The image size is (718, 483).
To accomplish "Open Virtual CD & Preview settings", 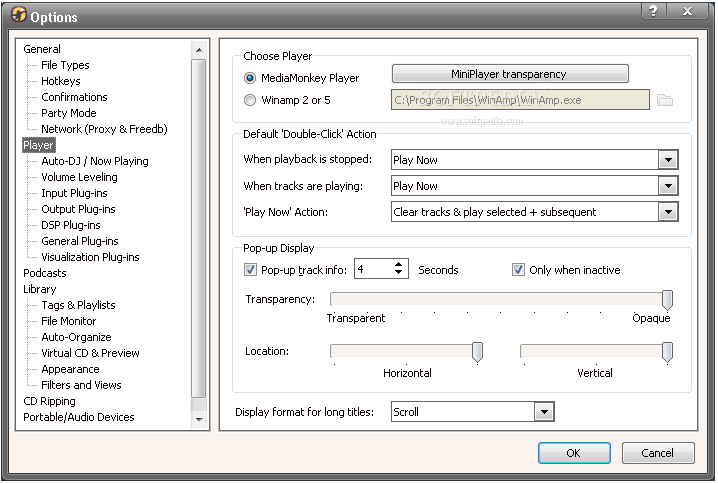I will tap(90, 353).
